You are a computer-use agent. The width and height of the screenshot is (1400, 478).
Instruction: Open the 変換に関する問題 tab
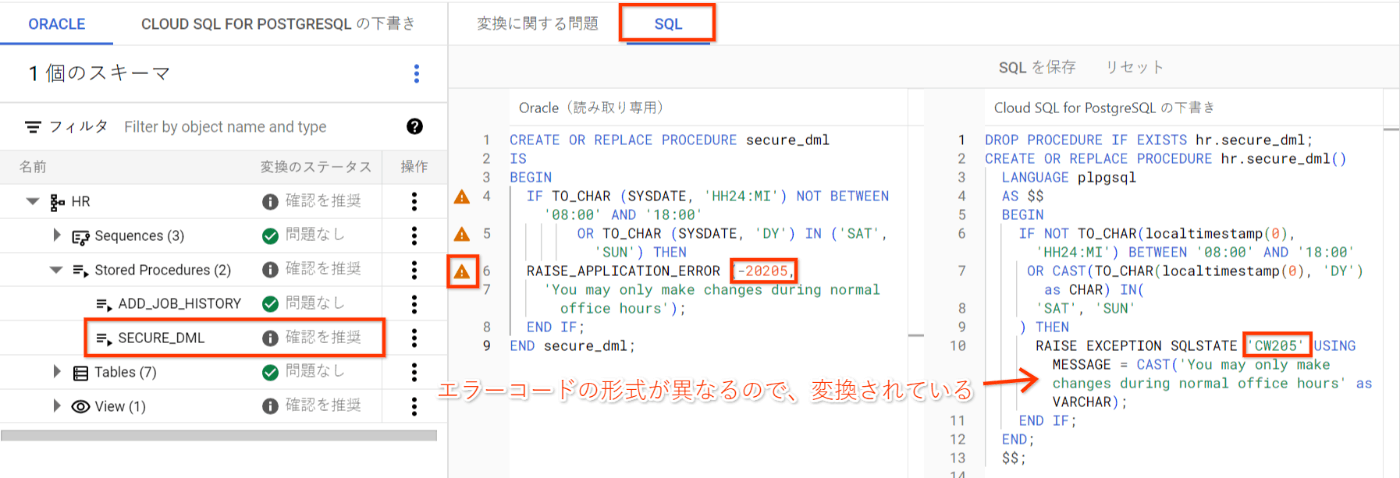coord(537,24)
